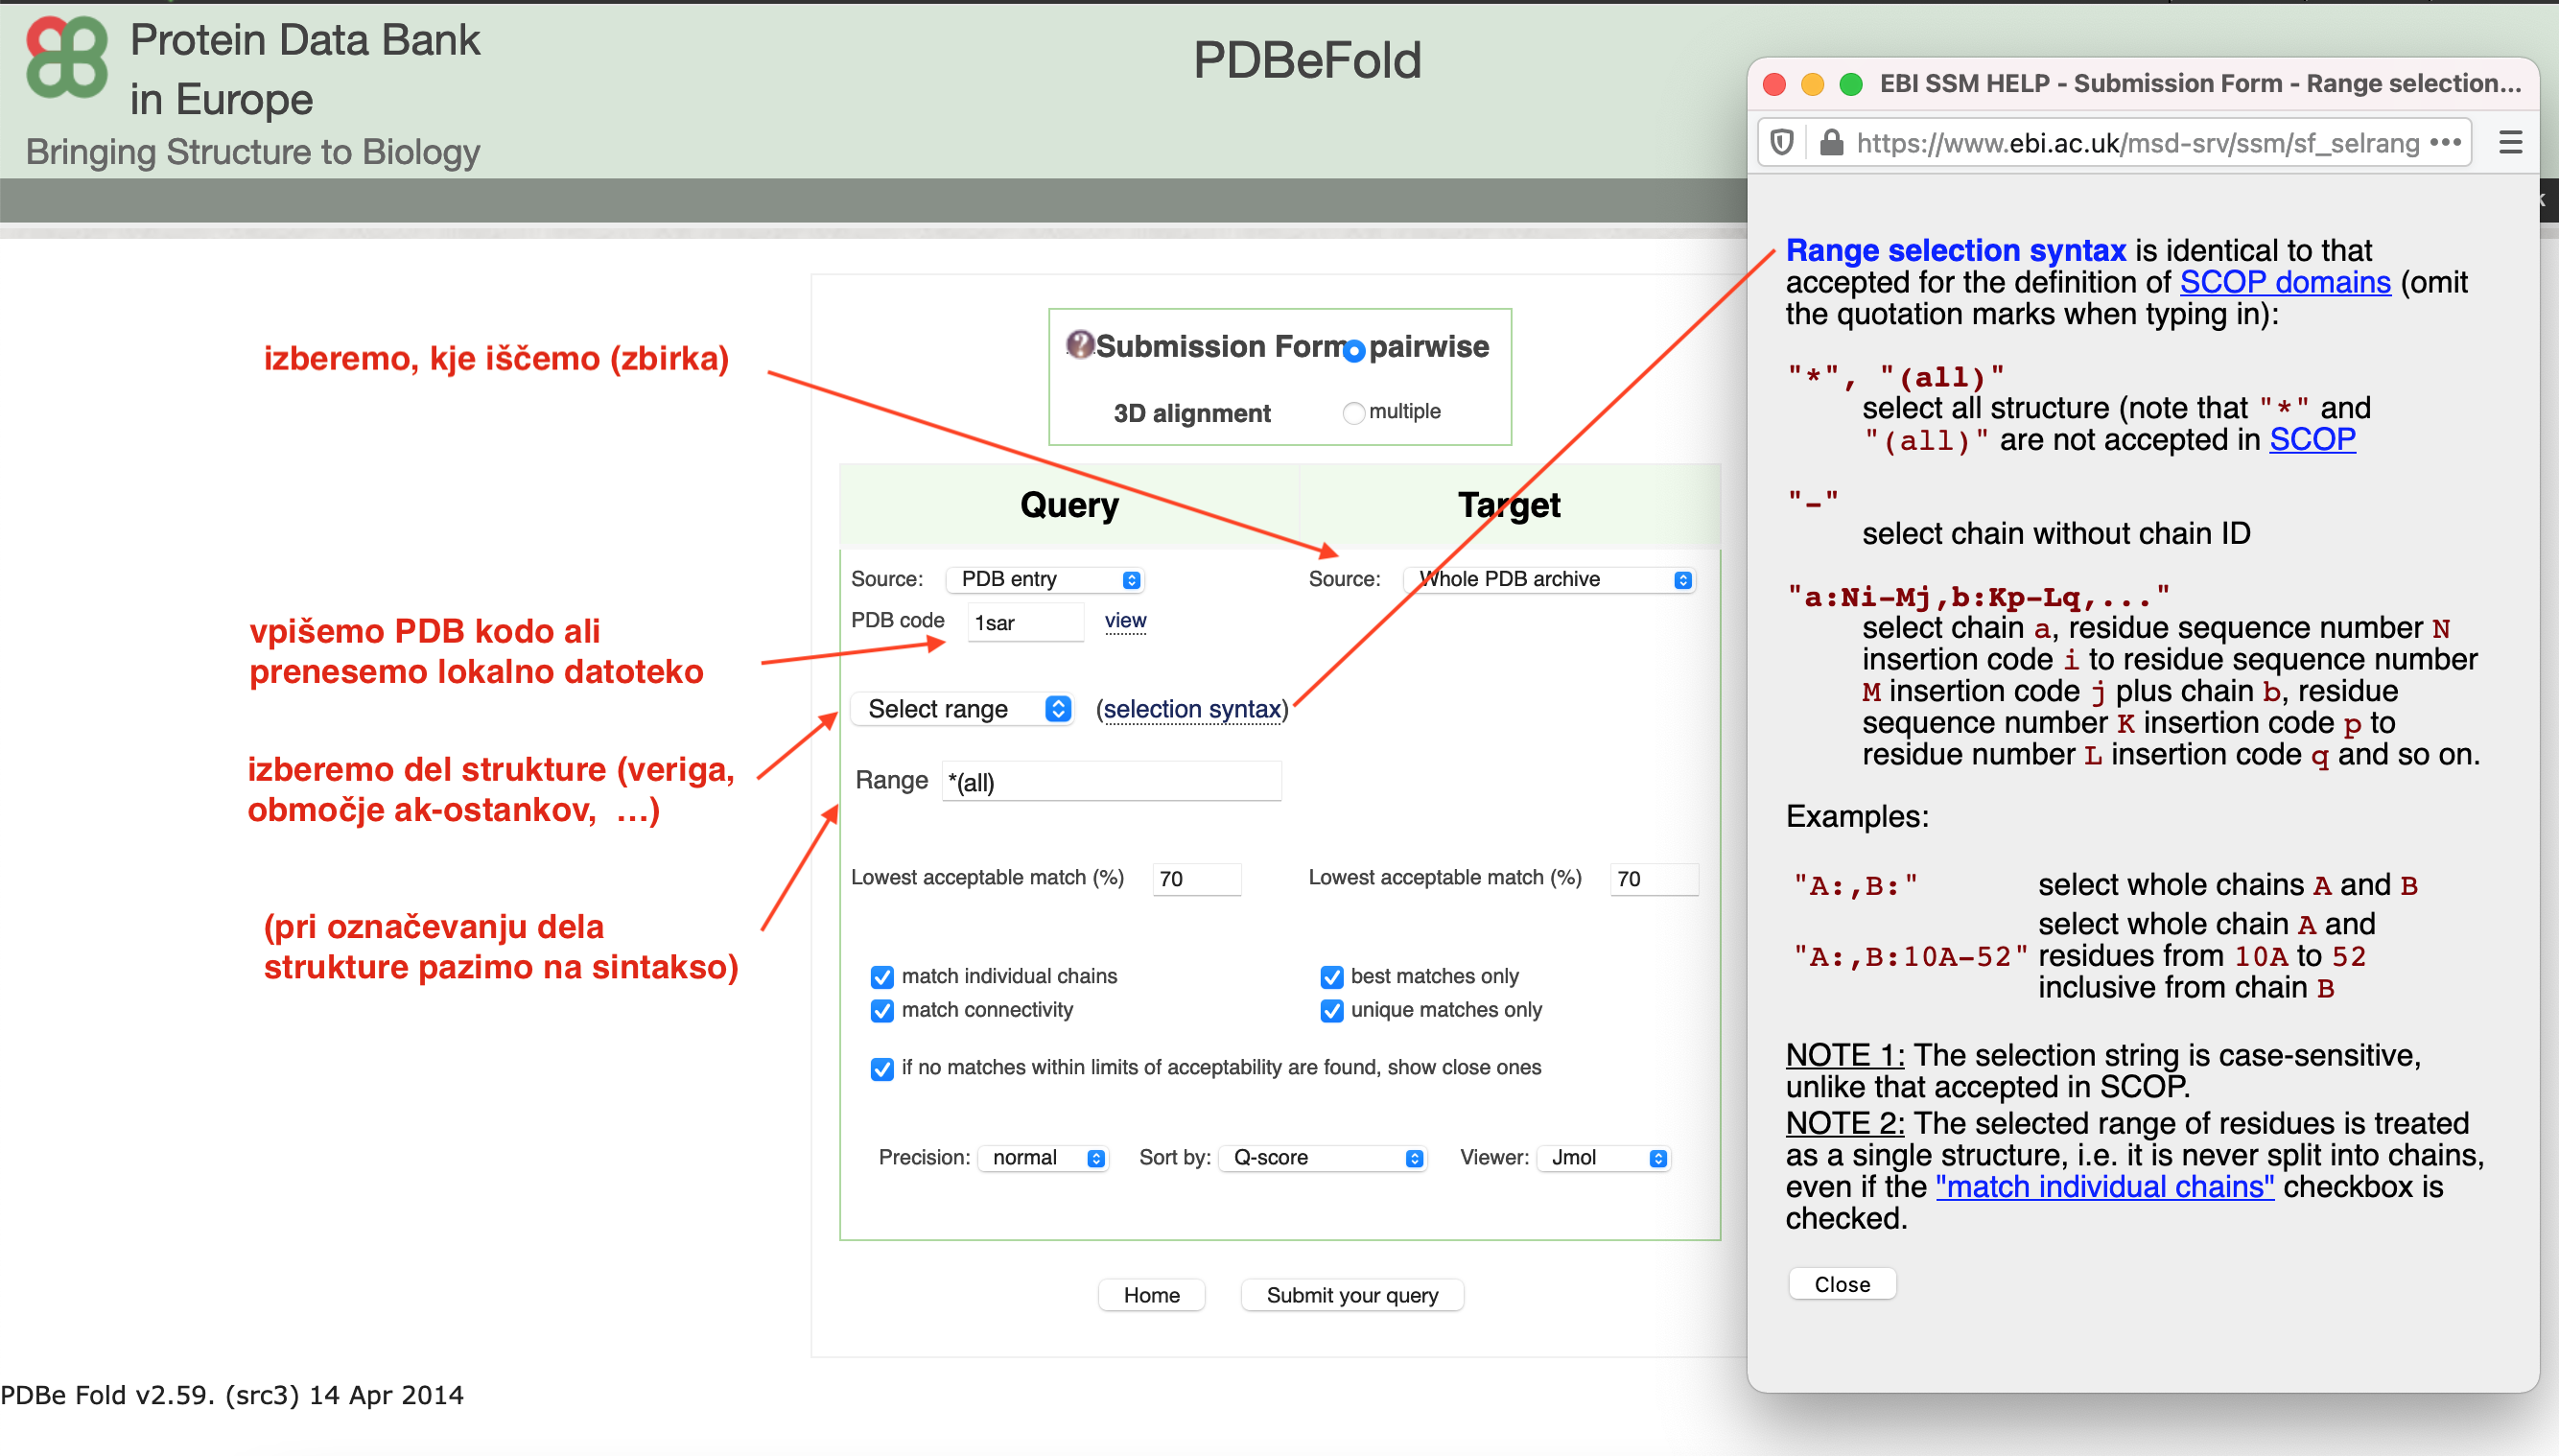Open the SCOP domains link
The image size is (2559, 1456).
[x=2285, y=282]
